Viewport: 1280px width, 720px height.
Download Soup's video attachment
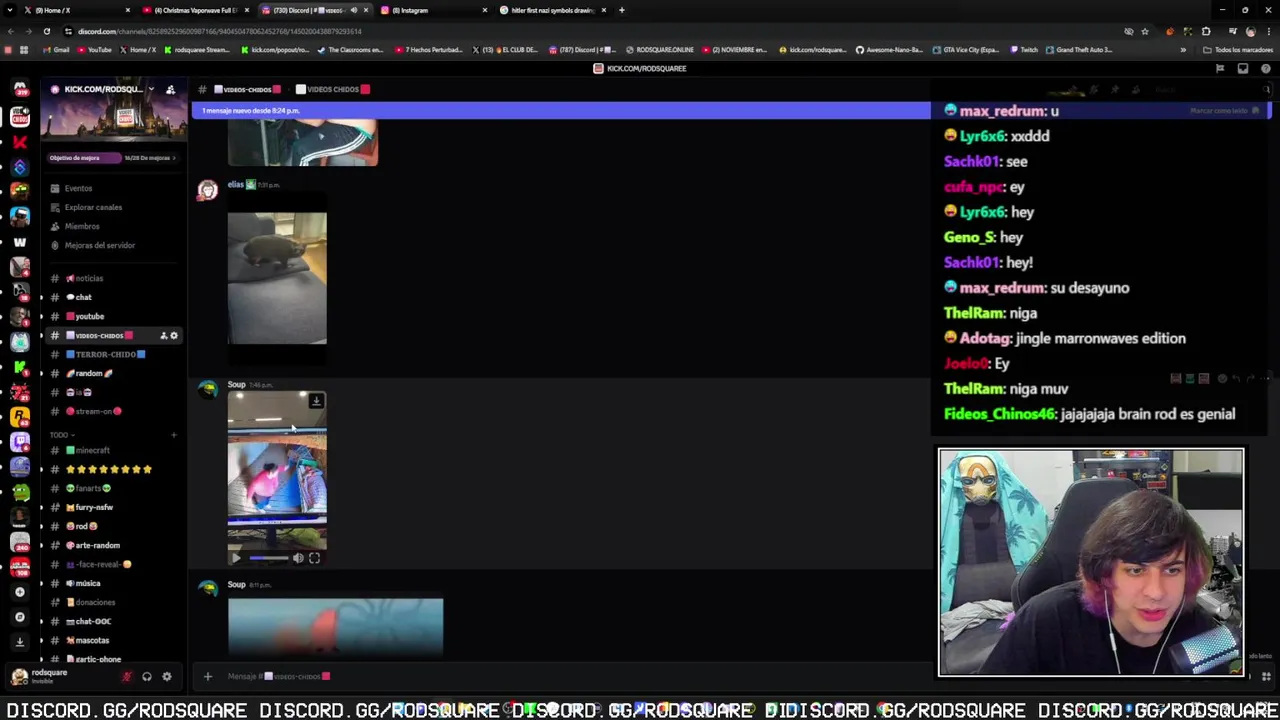316,401
